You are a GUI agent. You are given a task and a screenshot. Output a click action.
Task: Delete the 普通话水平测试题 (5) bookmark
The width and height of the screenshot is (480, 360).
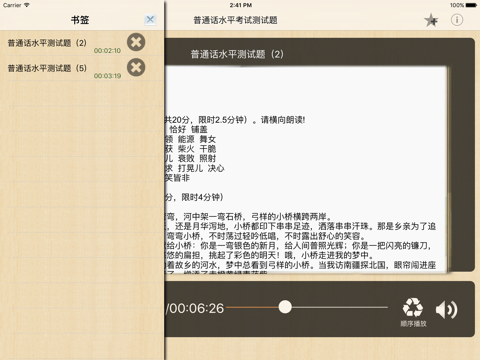(136, 67)
